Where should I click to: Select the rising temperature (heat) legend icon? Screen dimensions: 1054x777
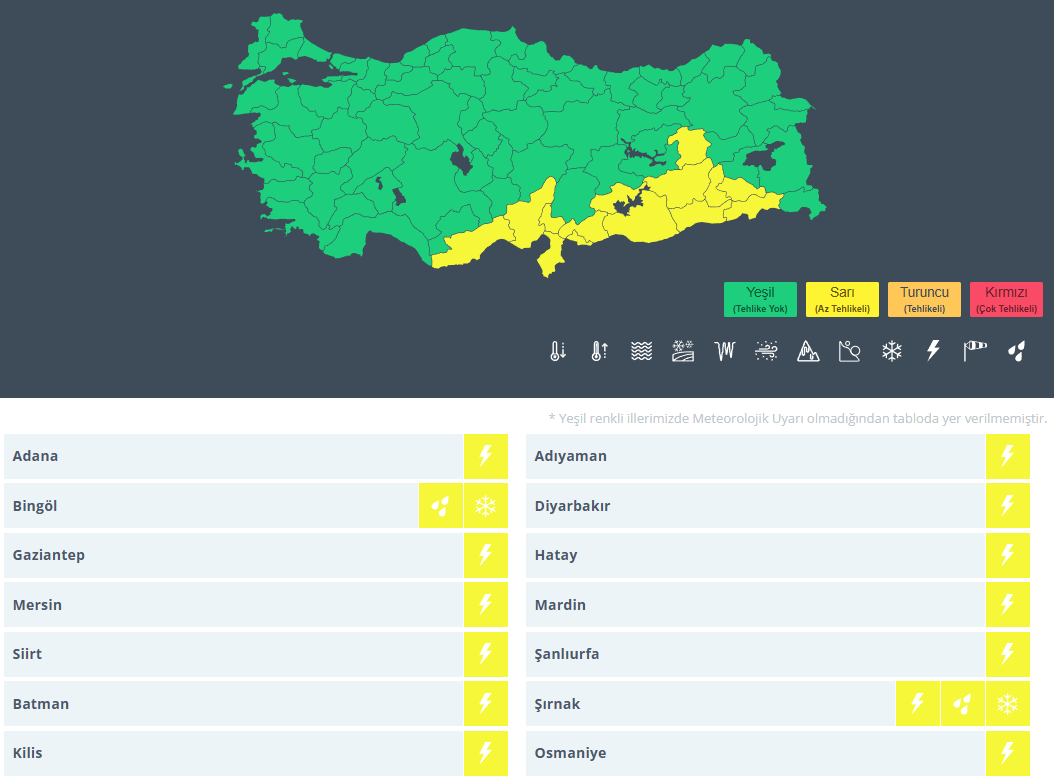click(599, 351)
